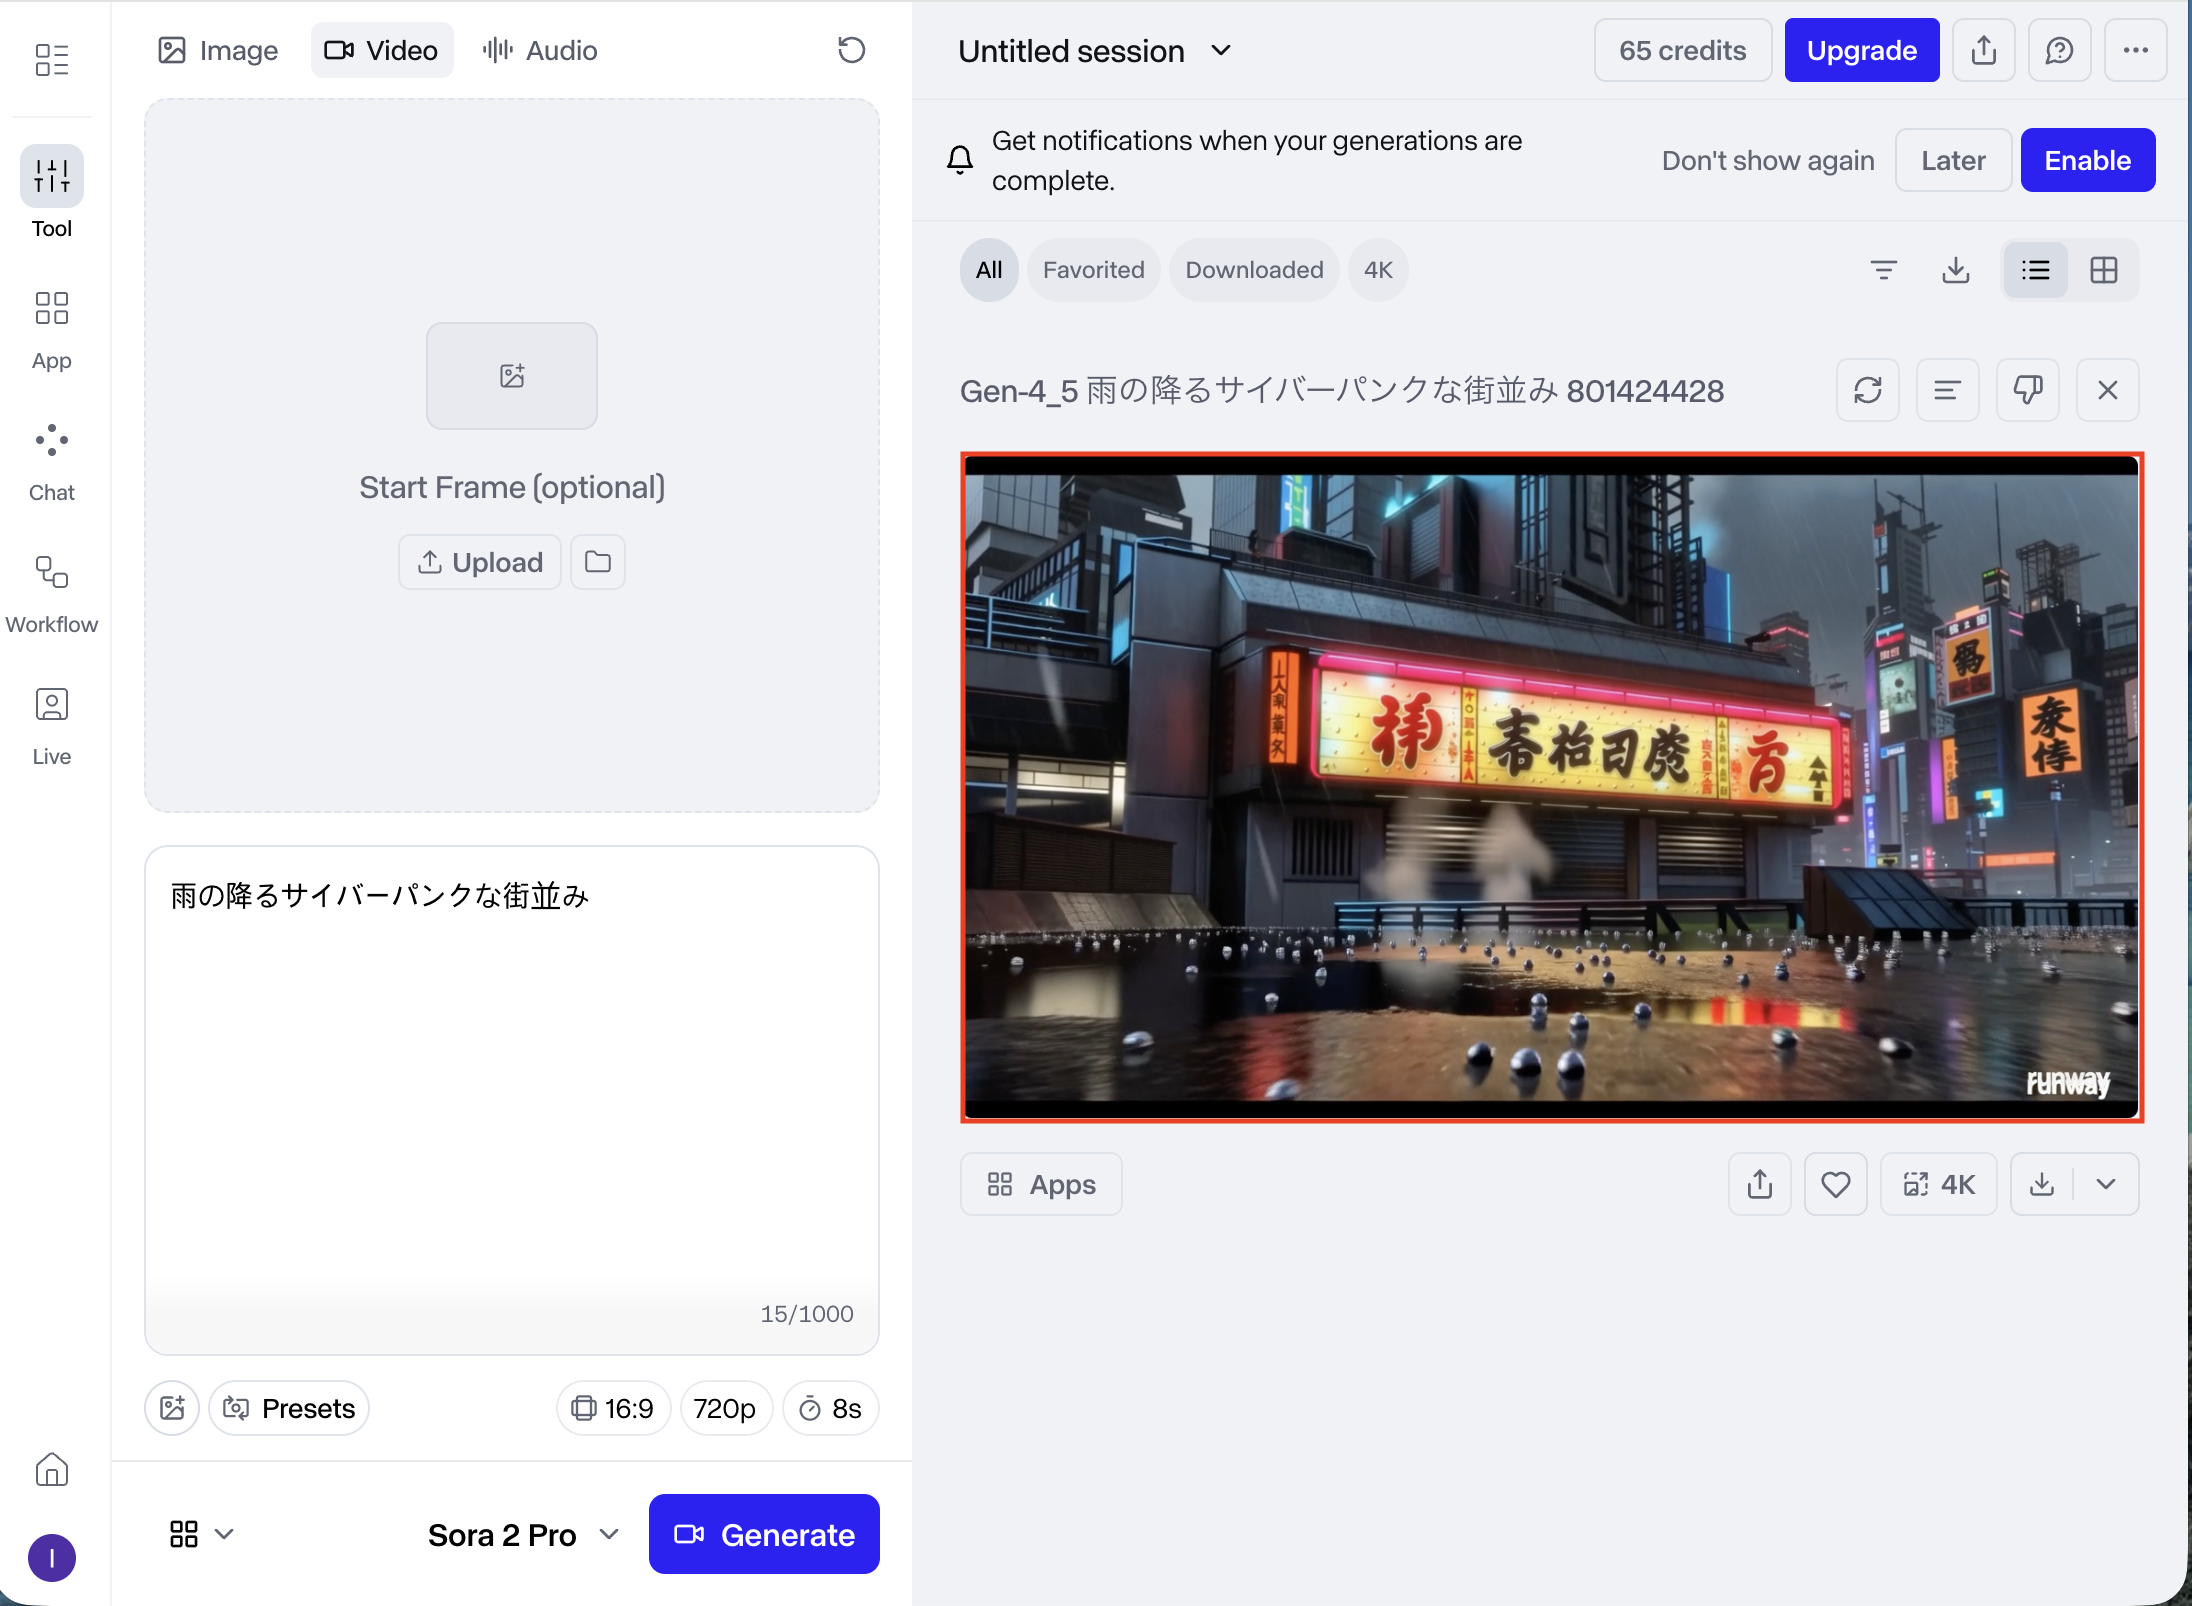Enable generation notifications
This screenshot has width=2192, height=1606.
tap(2087, 160)
